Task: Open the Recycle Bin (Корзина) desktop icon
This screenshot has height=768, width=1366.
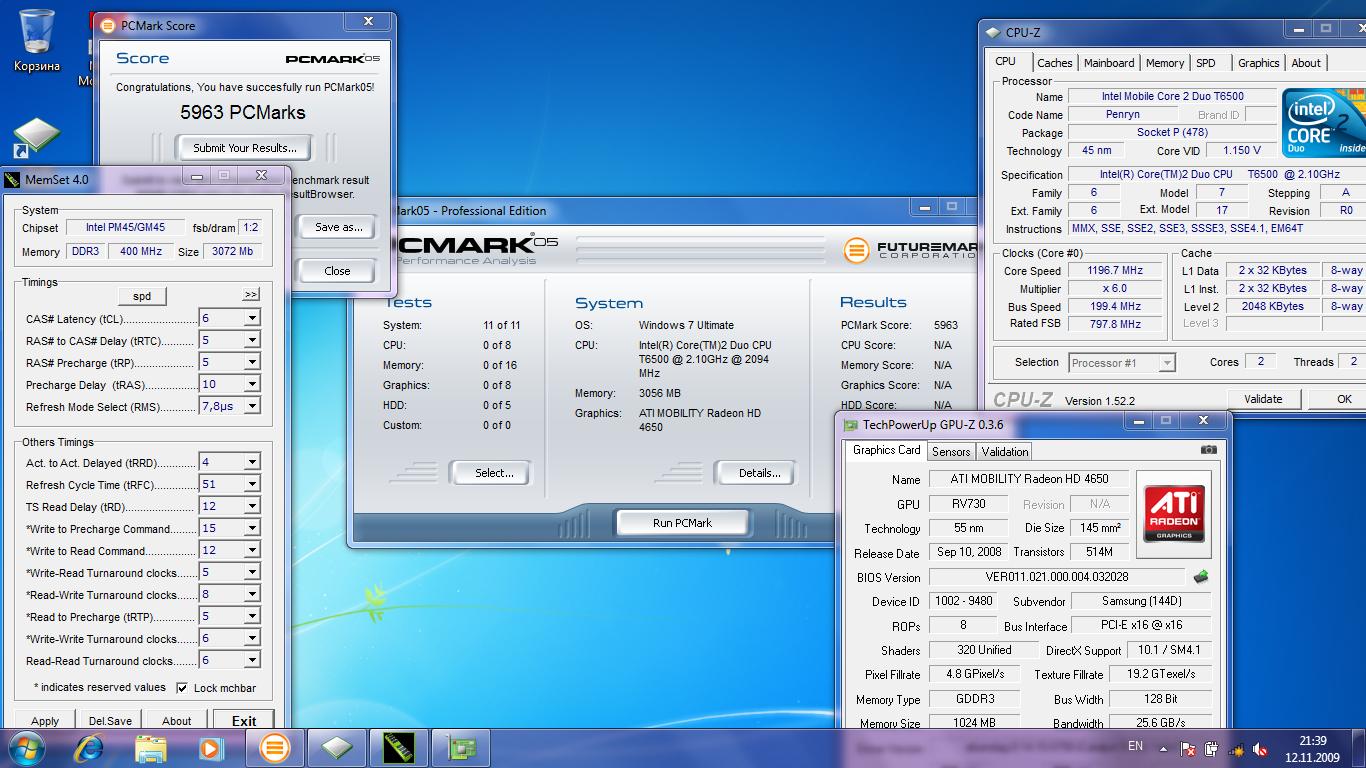Action: pos(37,40)
